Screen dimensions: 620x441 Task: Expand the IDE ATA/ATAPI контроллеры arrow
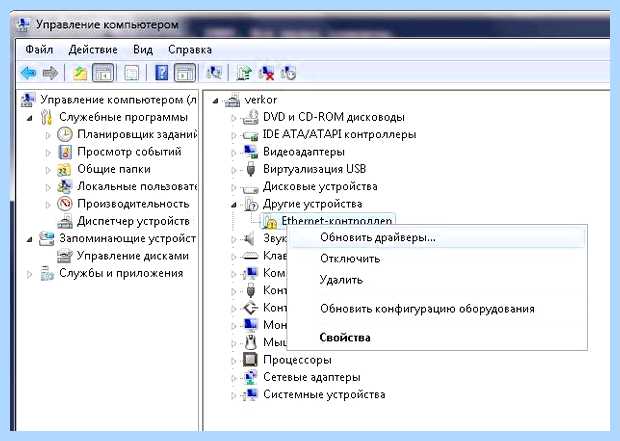coord(234,135)
